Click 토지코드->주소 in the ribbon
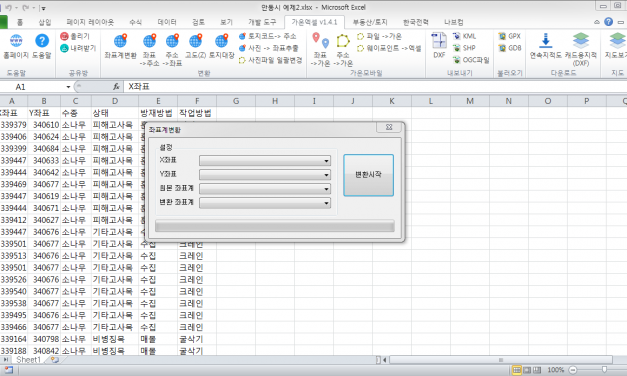This screenshot has height=376, width=627. coord(268,36)
